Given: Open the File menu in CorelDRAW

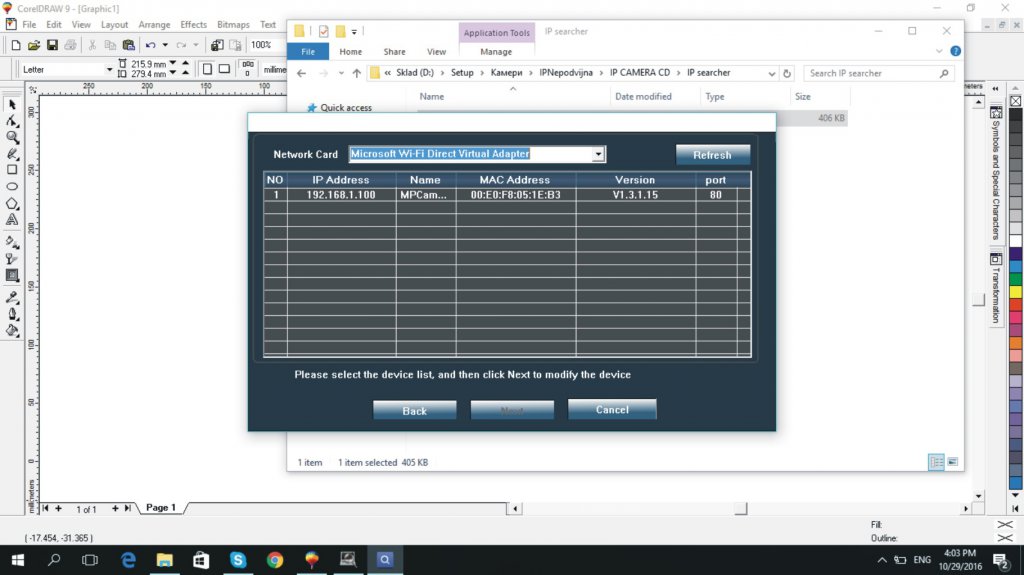Looking at the screenshot, I should click(x=29, y=24).
